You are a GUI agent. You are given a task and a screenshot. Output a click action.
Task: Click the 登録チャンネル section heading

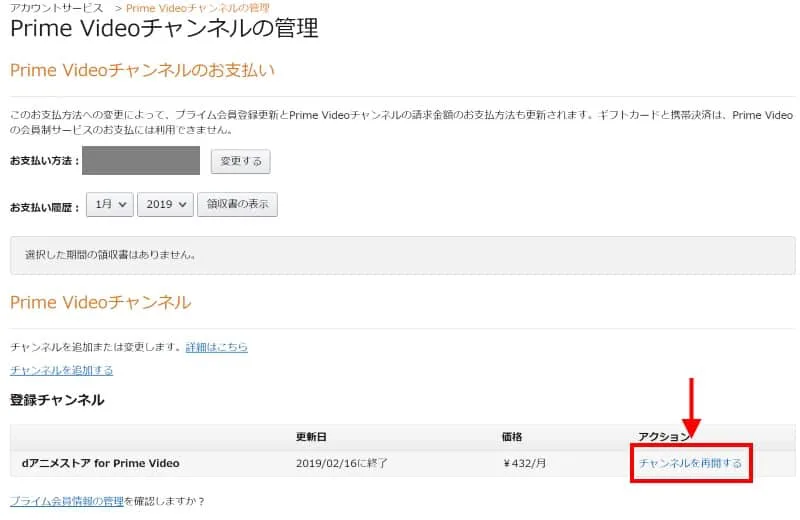[57, 400]
